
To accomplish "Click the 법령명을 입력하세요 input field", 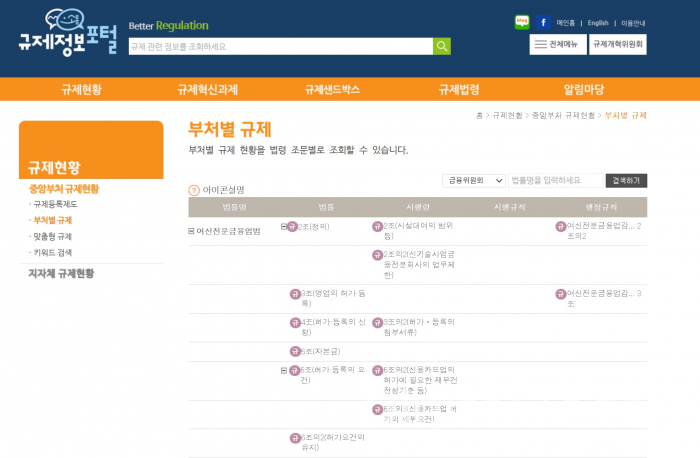I will coord(555,180).
